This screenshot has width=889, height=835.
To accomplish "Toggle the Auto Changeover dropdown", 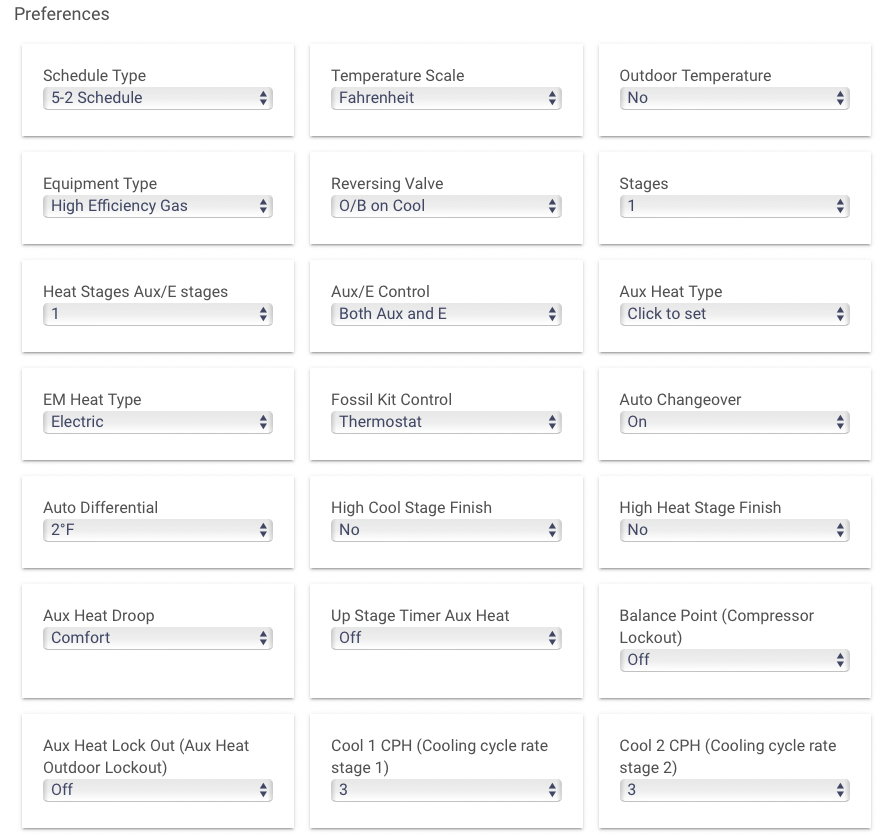I will tap(734, 422).
